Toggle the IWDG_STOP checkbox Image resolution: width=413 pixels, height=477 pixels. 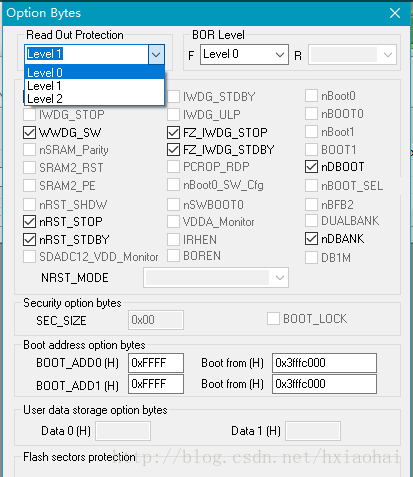[29, 115]
